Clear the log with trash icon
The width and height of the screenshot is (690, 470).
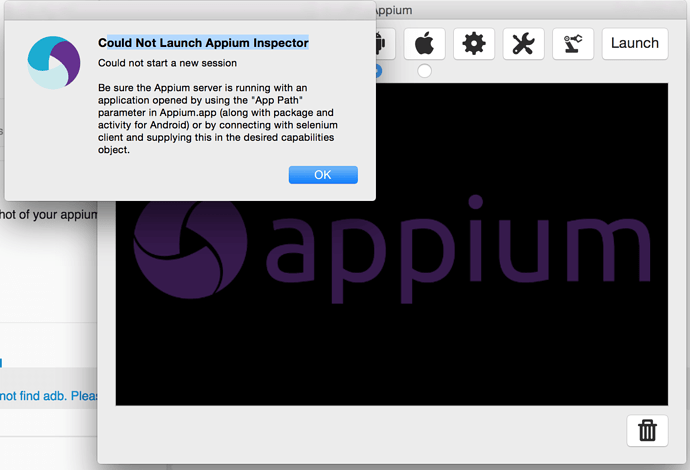tap(647, 430)
